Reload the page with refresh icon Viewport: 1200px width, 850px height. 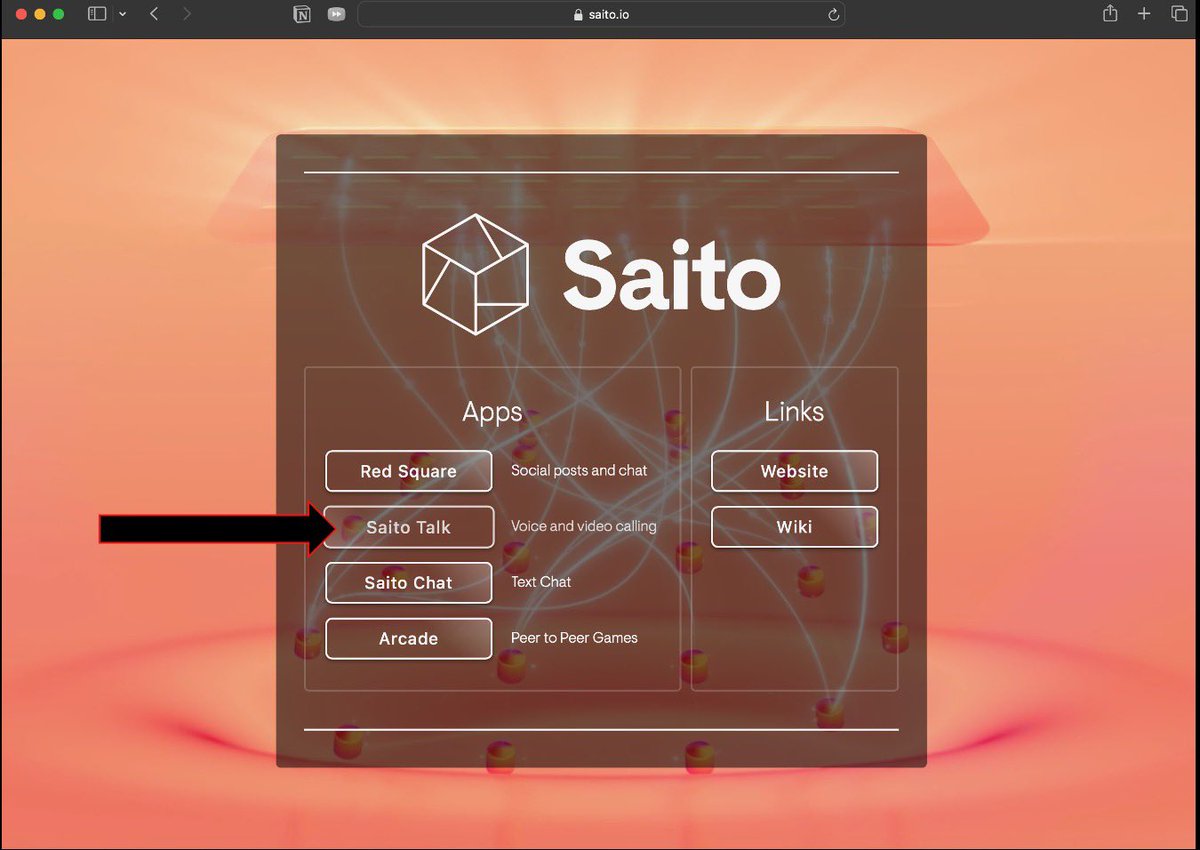coord(833,14)
